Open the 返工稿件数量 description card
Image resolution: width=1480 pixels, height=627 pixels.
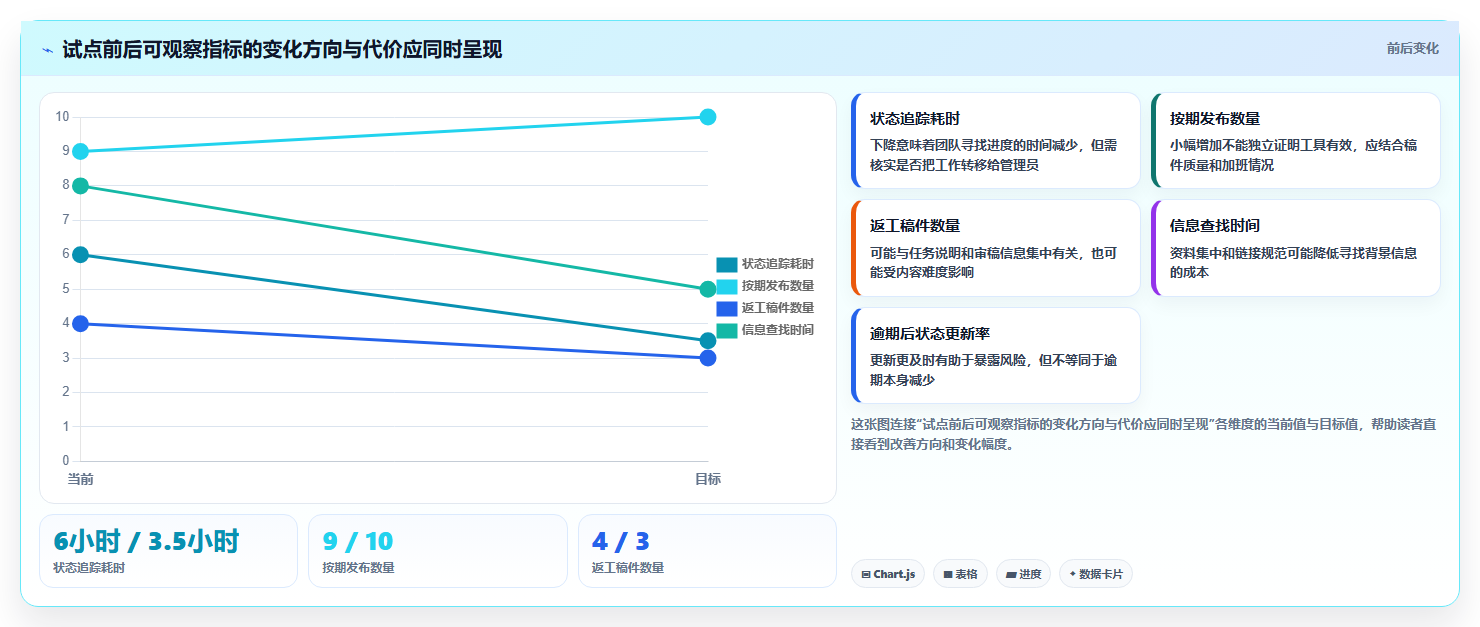[x=995, y=248]
